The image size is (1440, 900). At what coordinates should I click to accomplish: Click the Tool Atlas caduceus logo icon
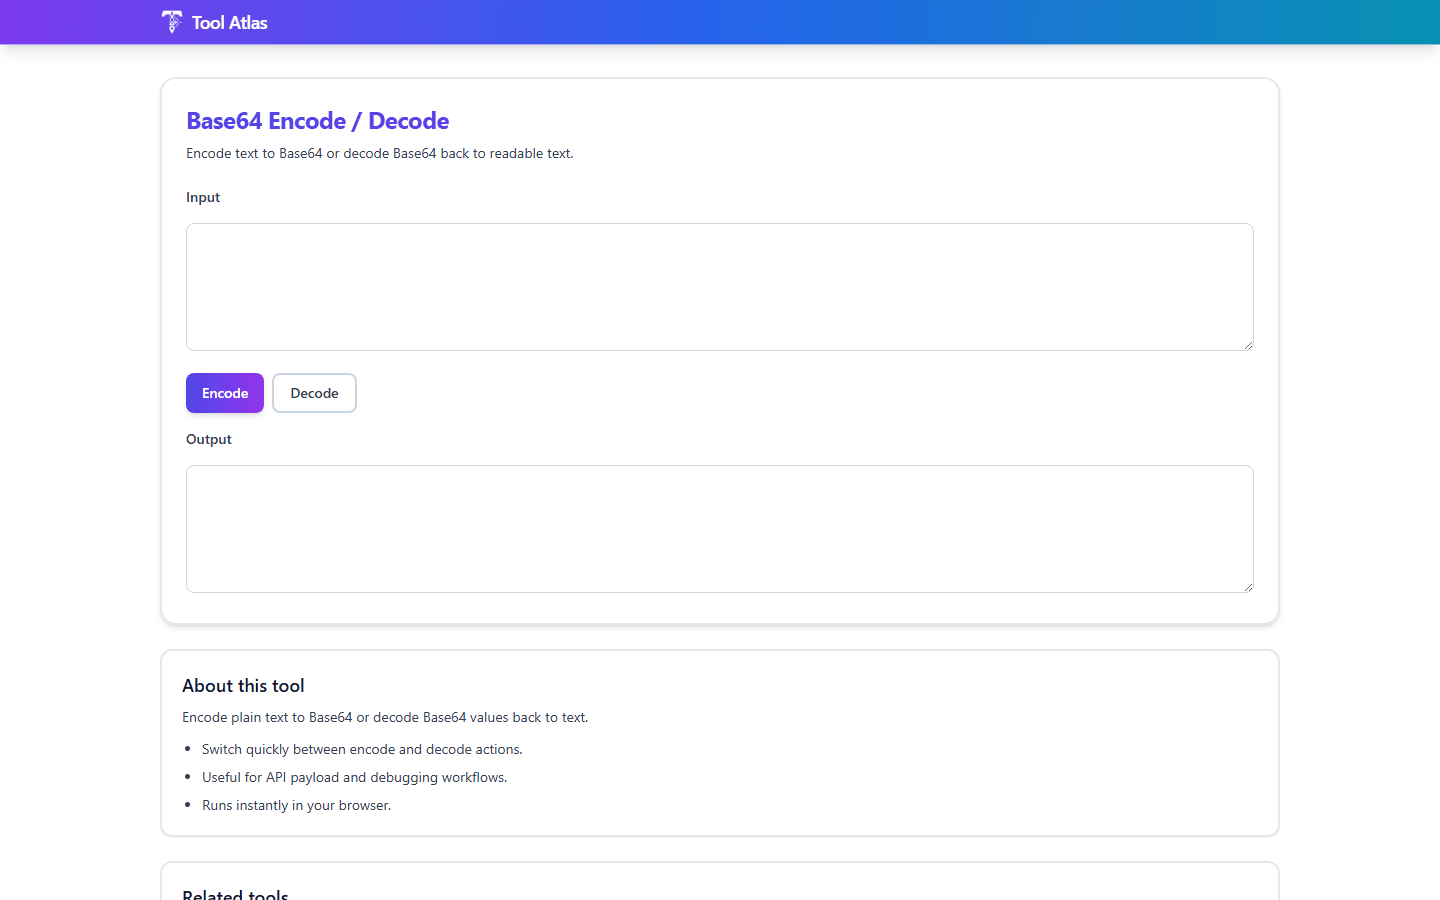pos(171,21)
